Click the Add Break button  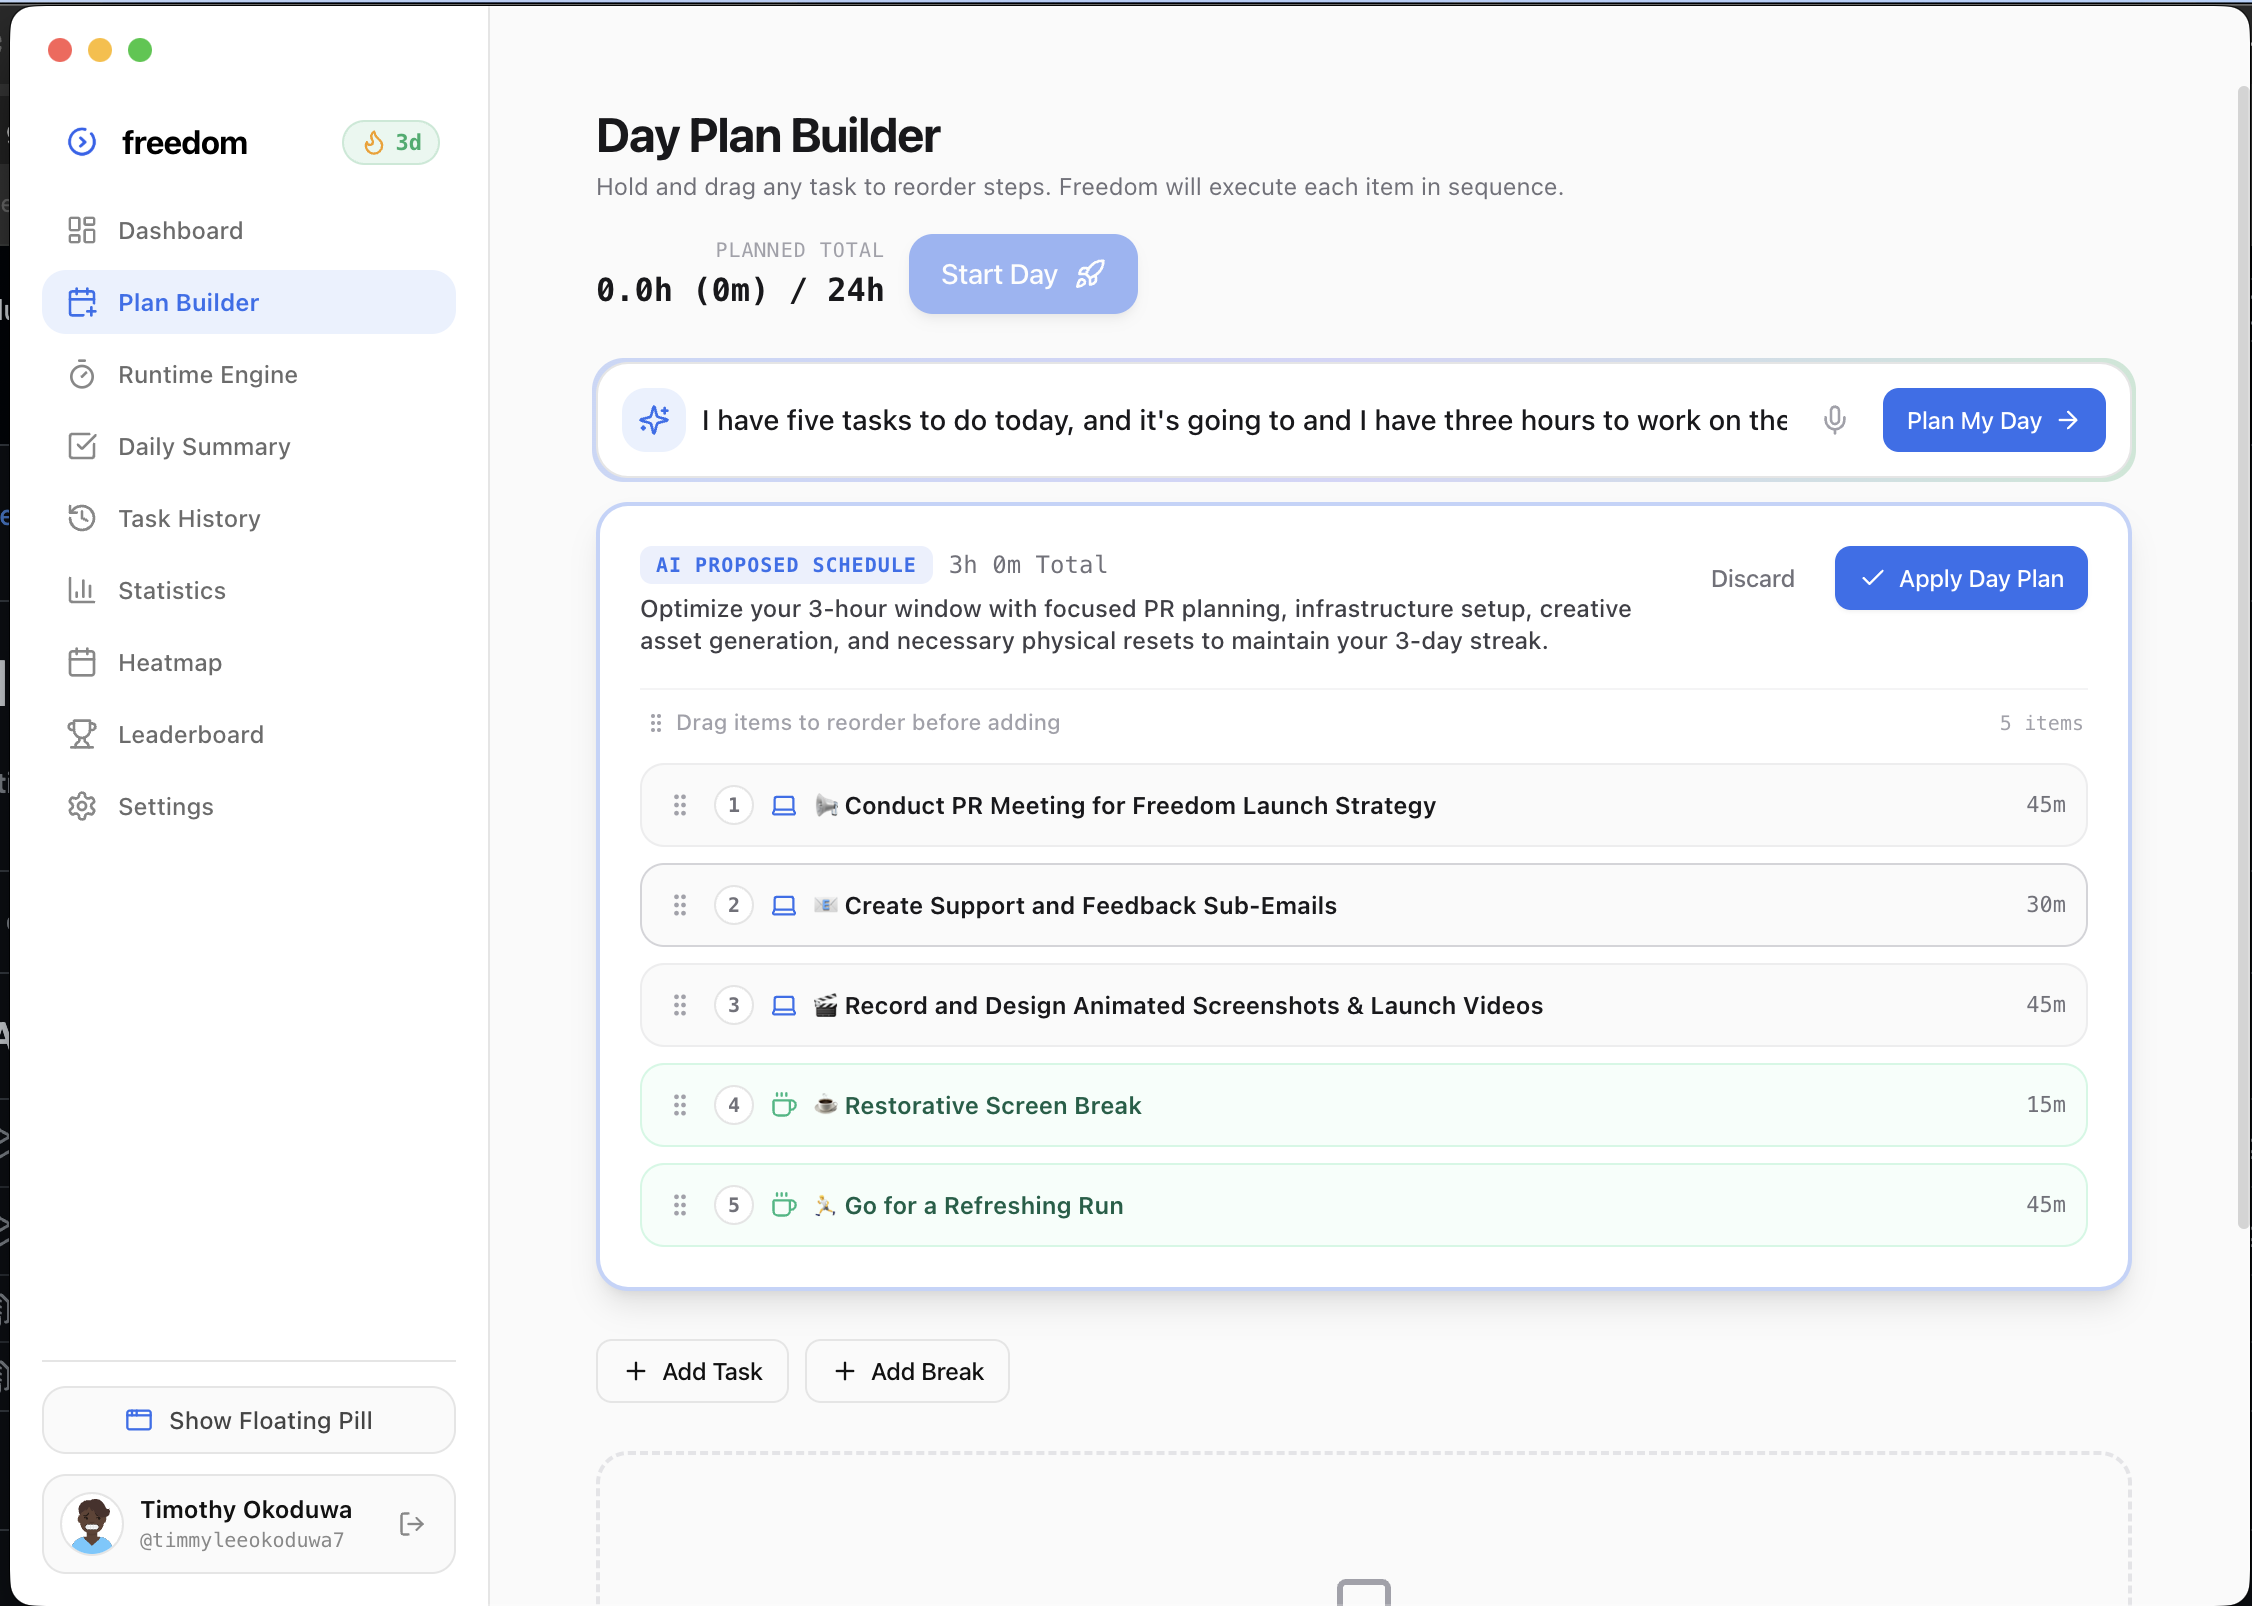[907, 1371]
